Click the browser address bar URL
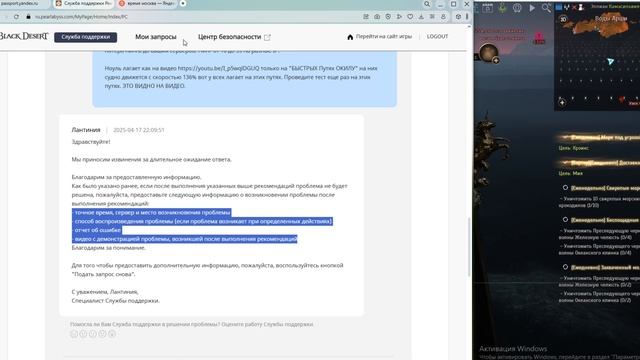 tap(81, 17)
